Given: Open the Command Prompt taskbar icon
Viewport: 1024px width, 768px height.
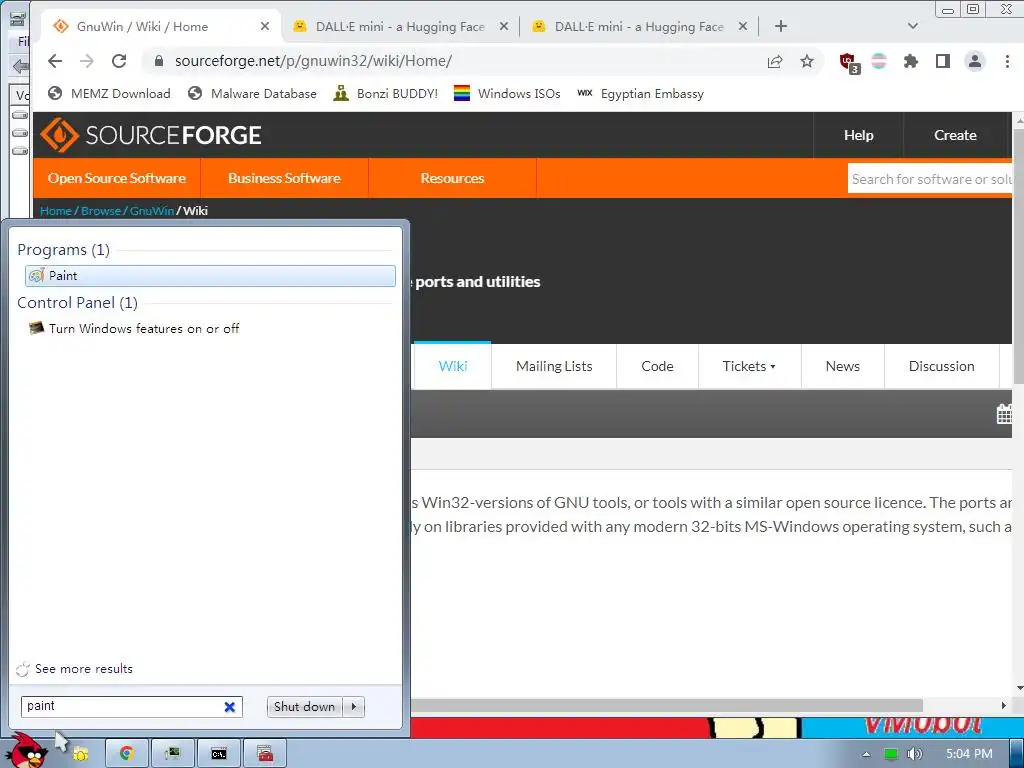Looking at the screenshot, I should [219, 754].
